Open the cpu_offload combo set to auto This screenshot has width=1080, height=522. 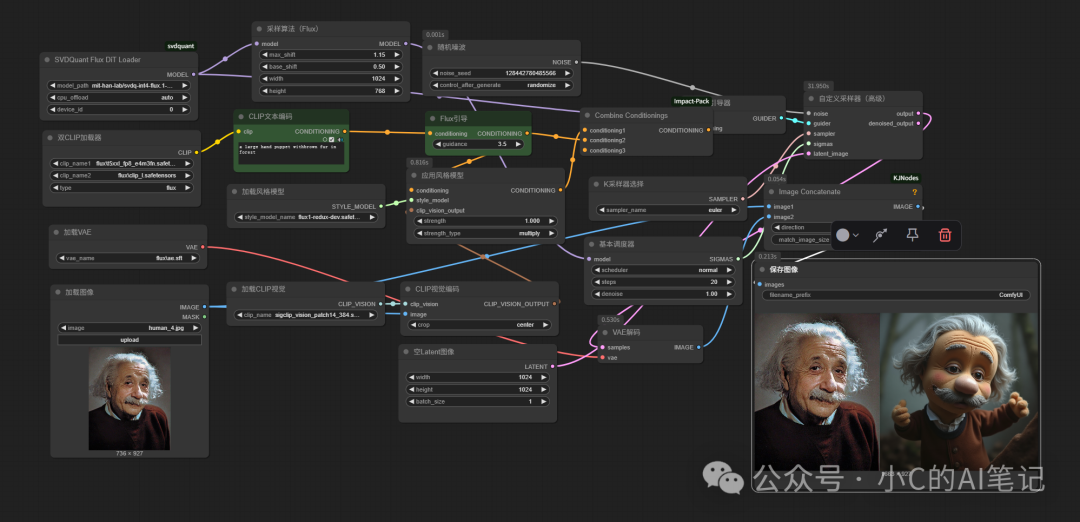coord(119,98)
